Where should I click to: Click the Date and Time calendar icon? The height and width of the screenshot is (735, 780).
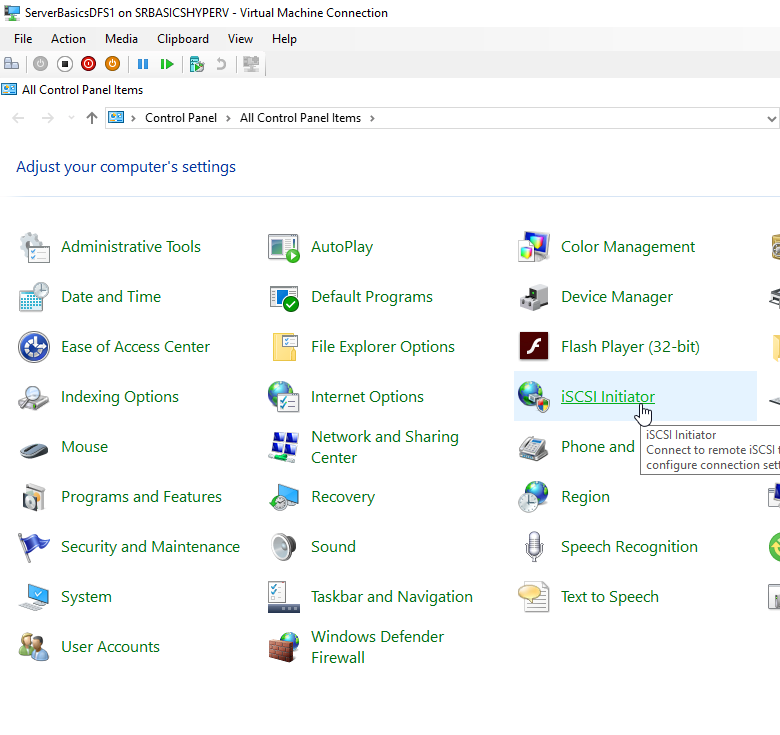tap(34, 297)
